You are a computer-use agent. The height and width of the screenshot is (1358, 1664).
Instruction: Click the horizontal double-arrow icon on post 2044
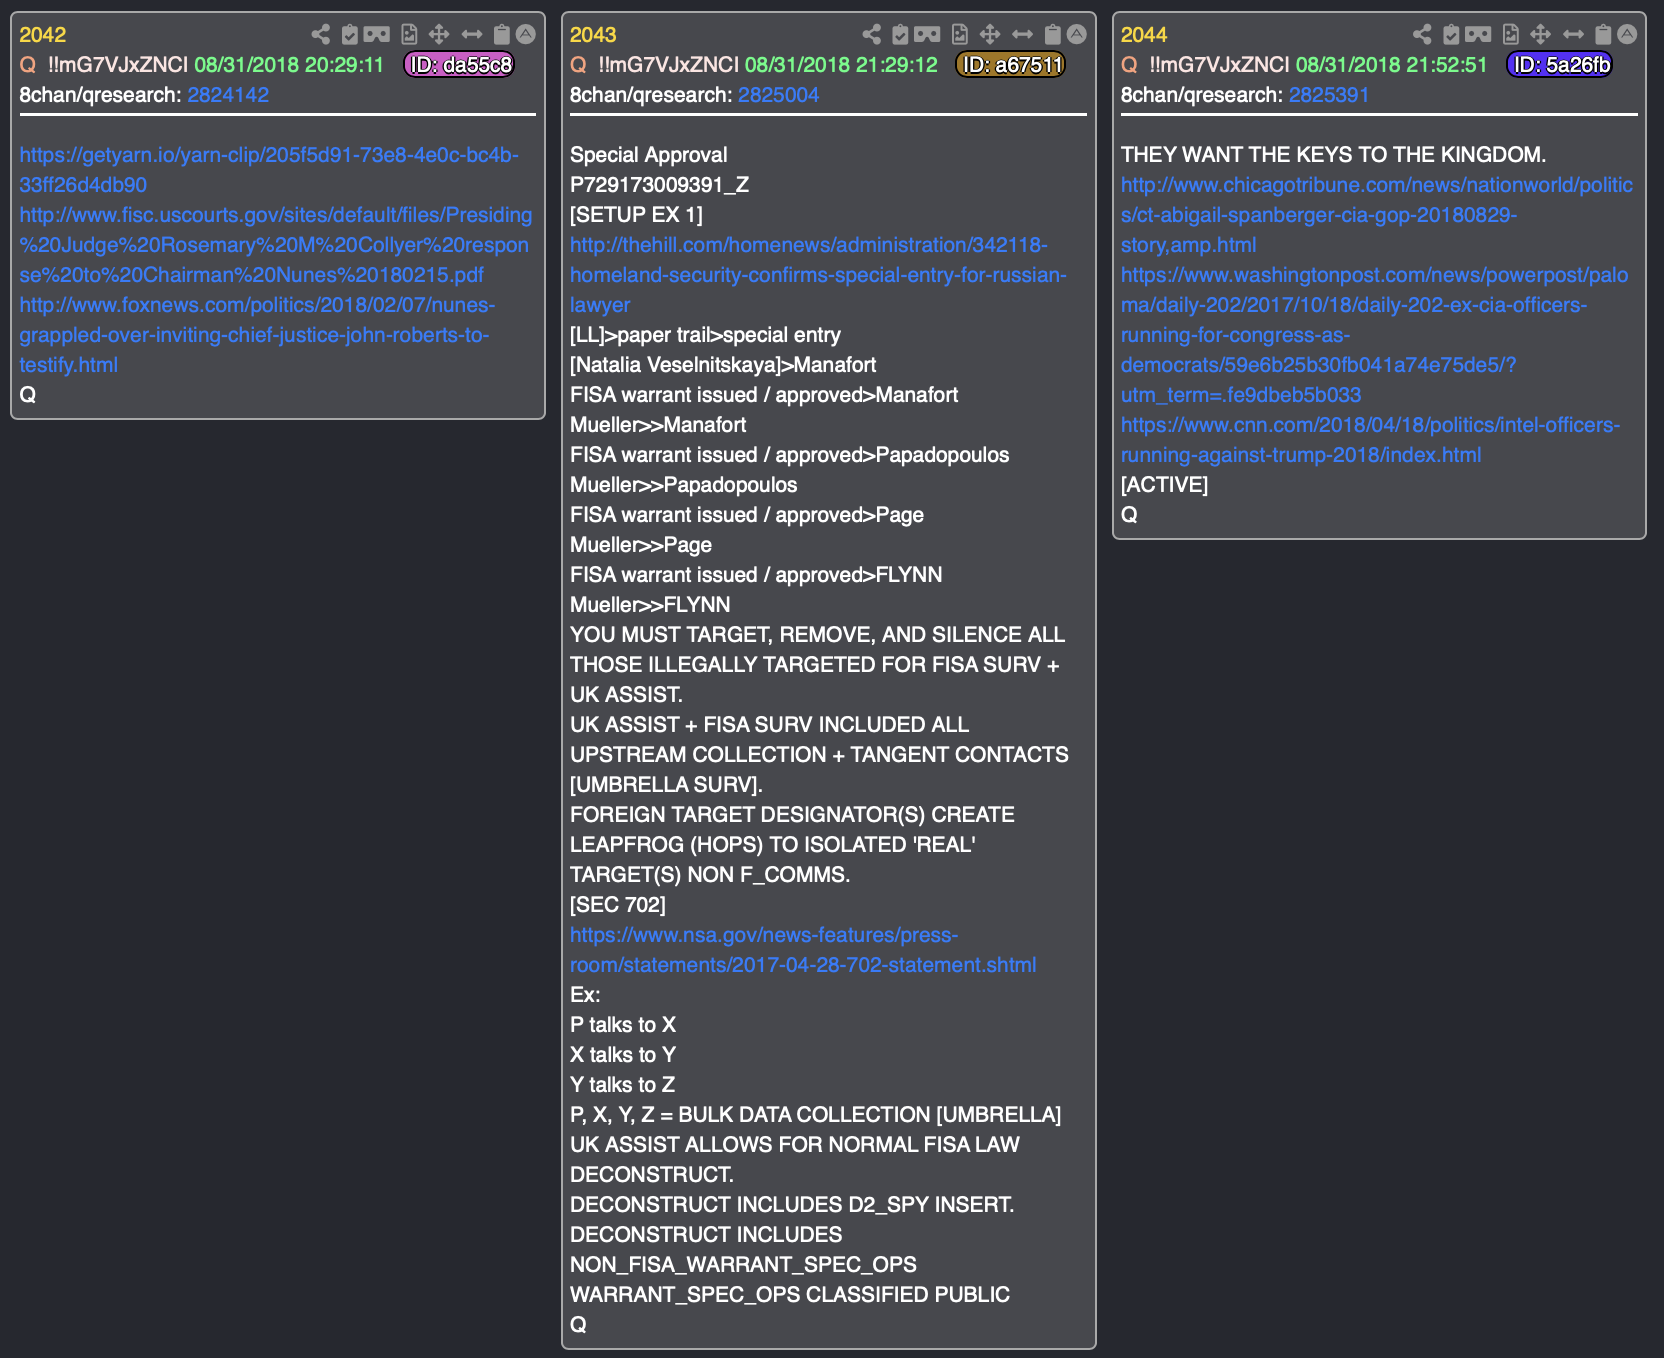point(1574,35)
